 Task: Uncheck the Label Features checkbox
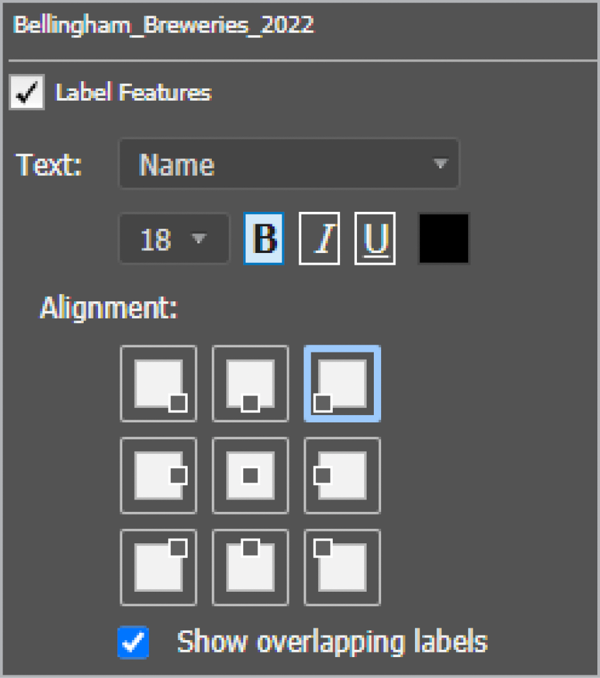tap(27, 94)
